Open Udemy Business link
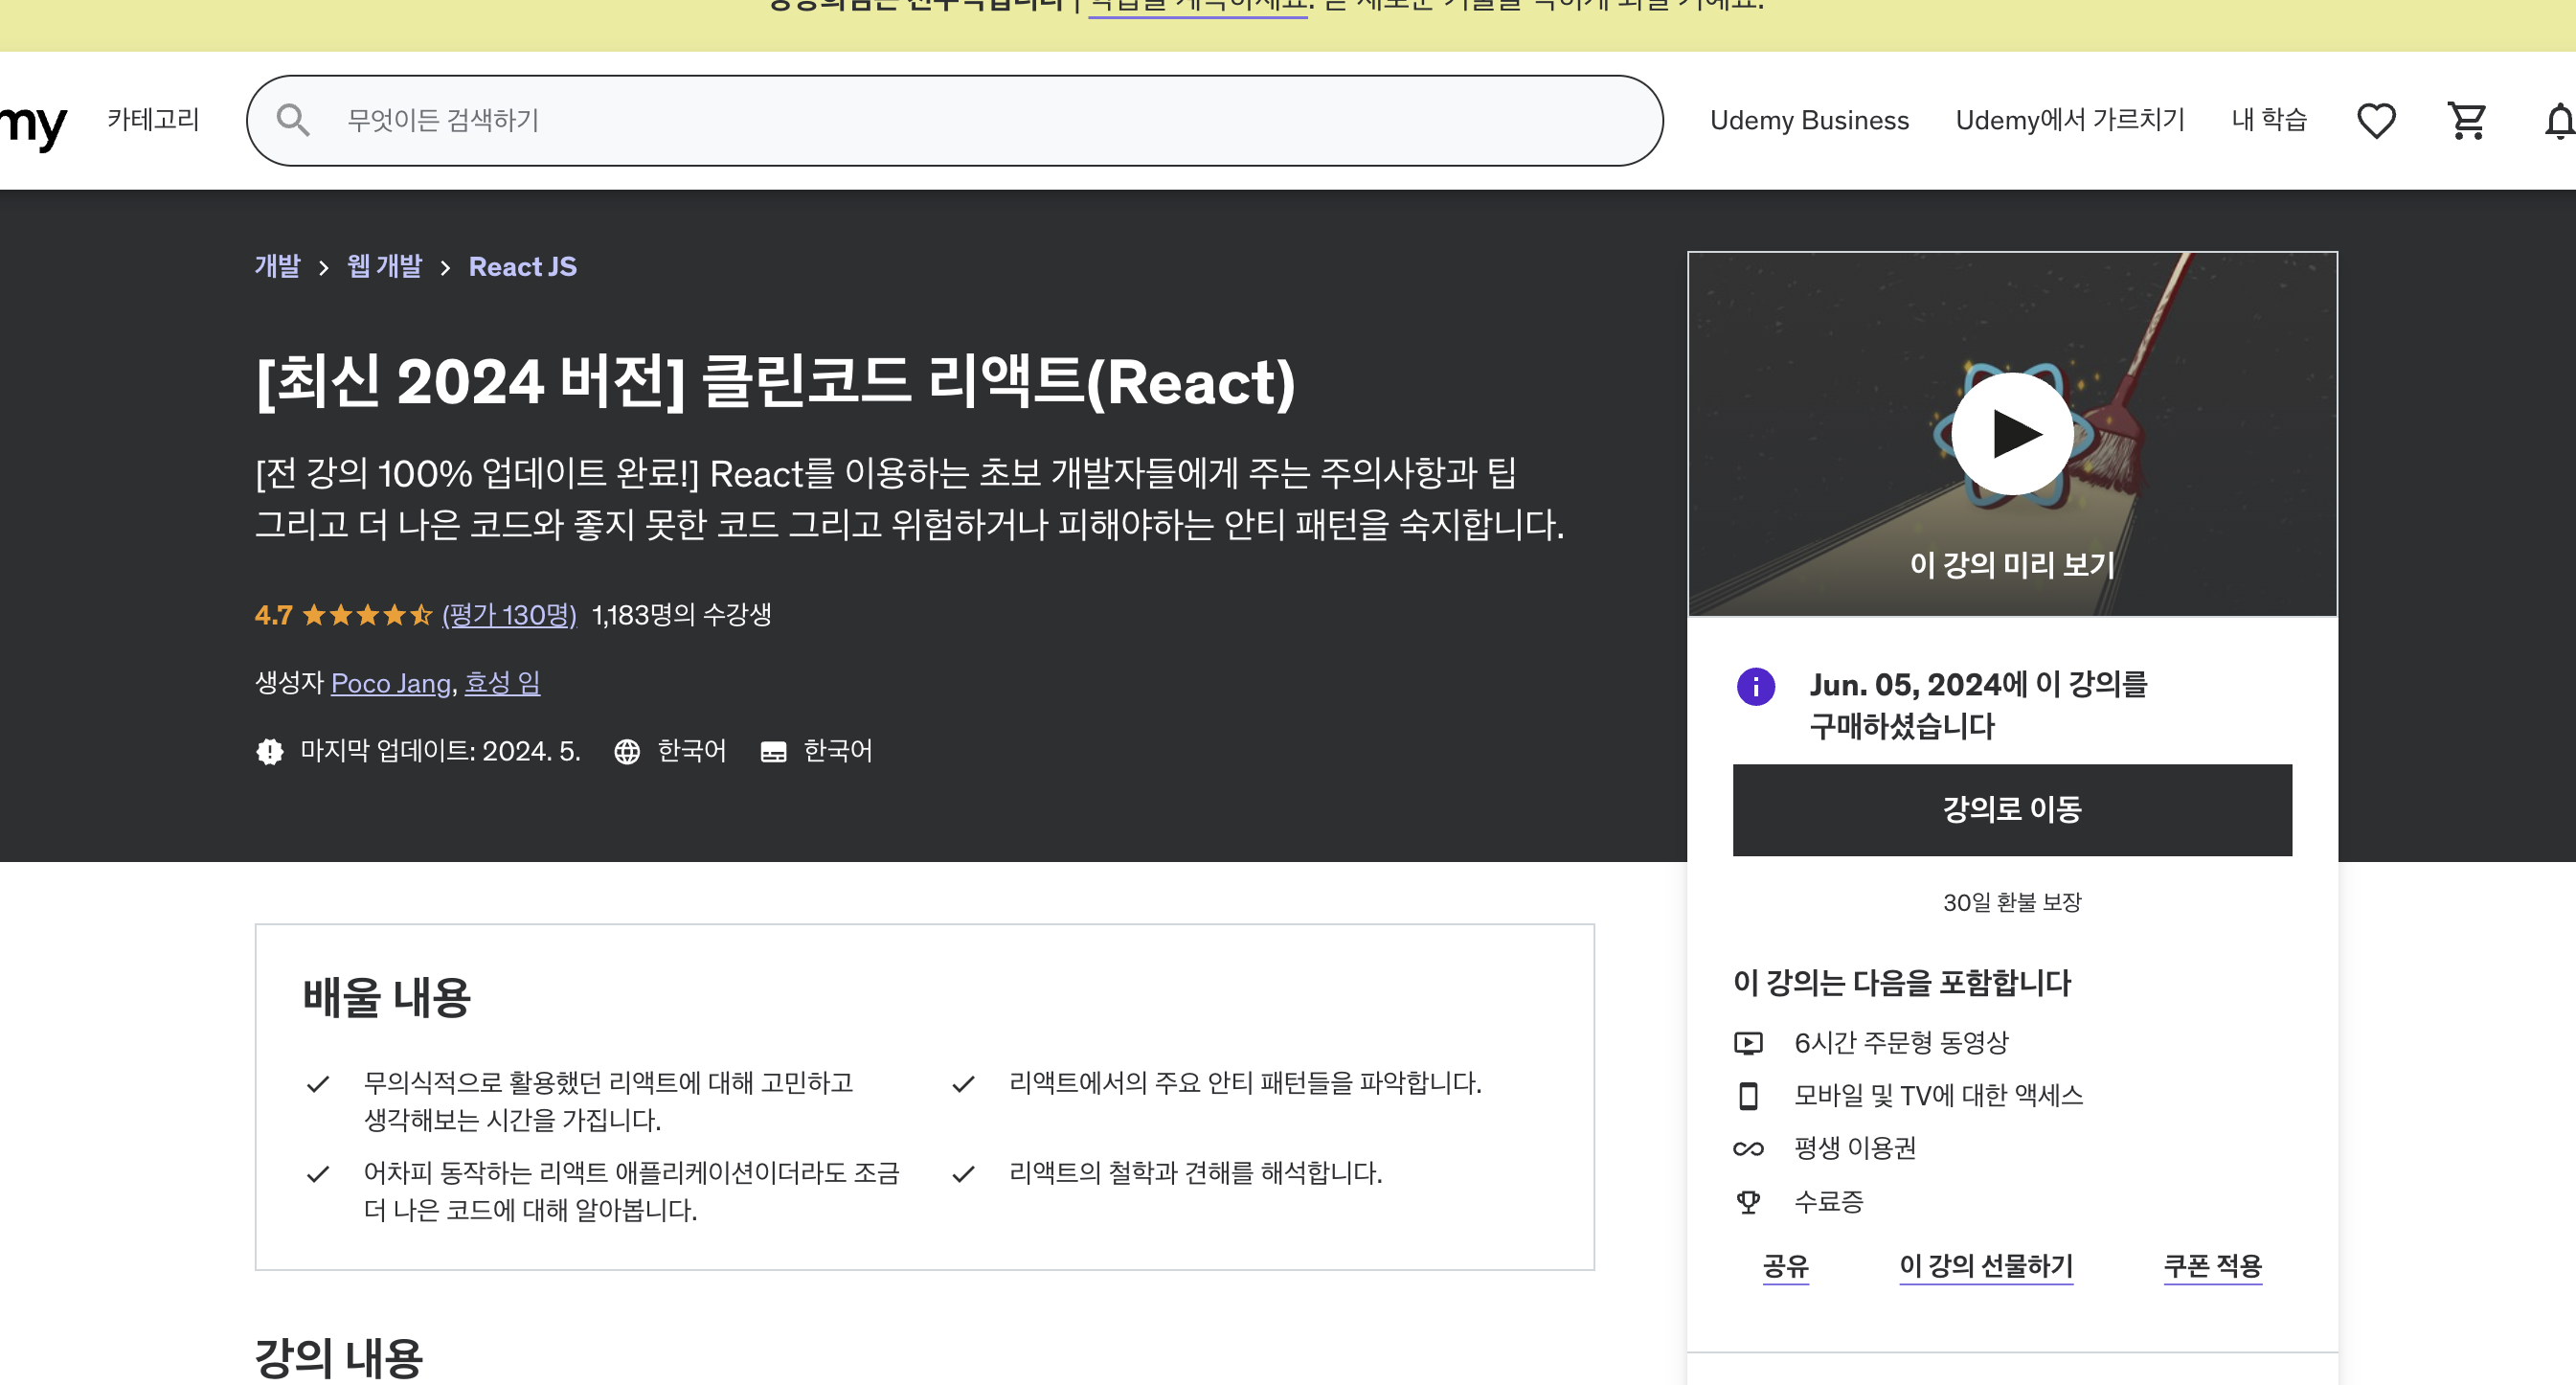 (1809, 120)
